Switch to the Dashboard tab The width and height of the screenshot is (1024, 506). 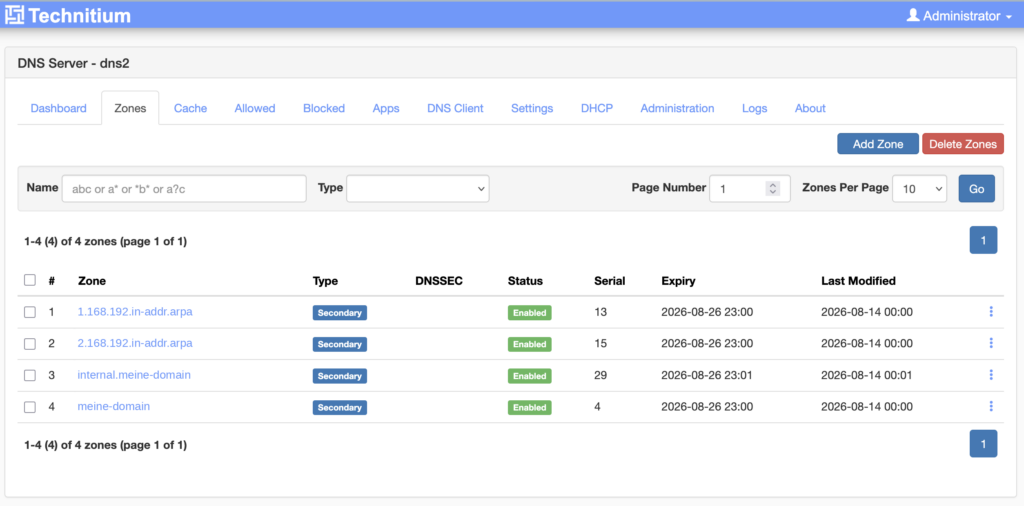coord(59,108)
